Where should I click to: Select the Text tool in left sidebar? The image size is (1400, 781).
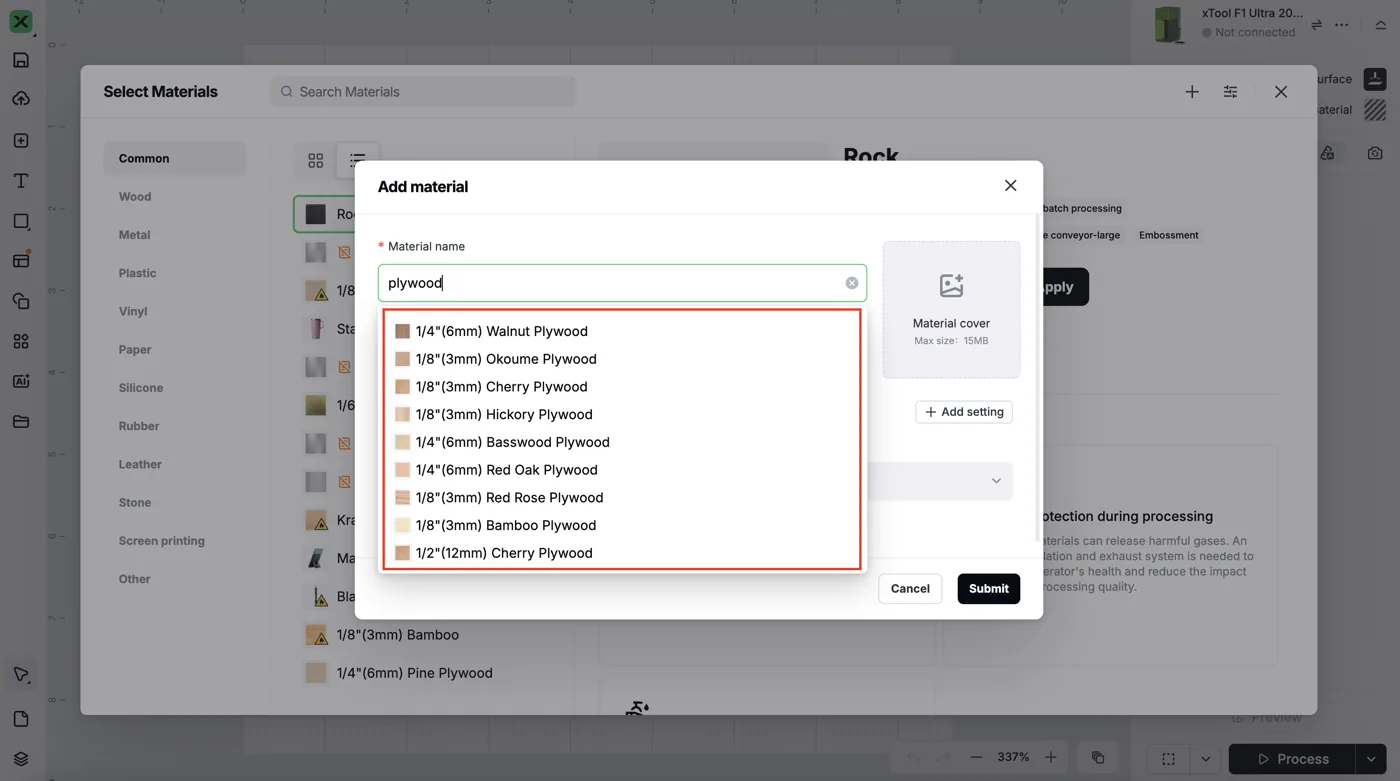click(x=21, y=181)
